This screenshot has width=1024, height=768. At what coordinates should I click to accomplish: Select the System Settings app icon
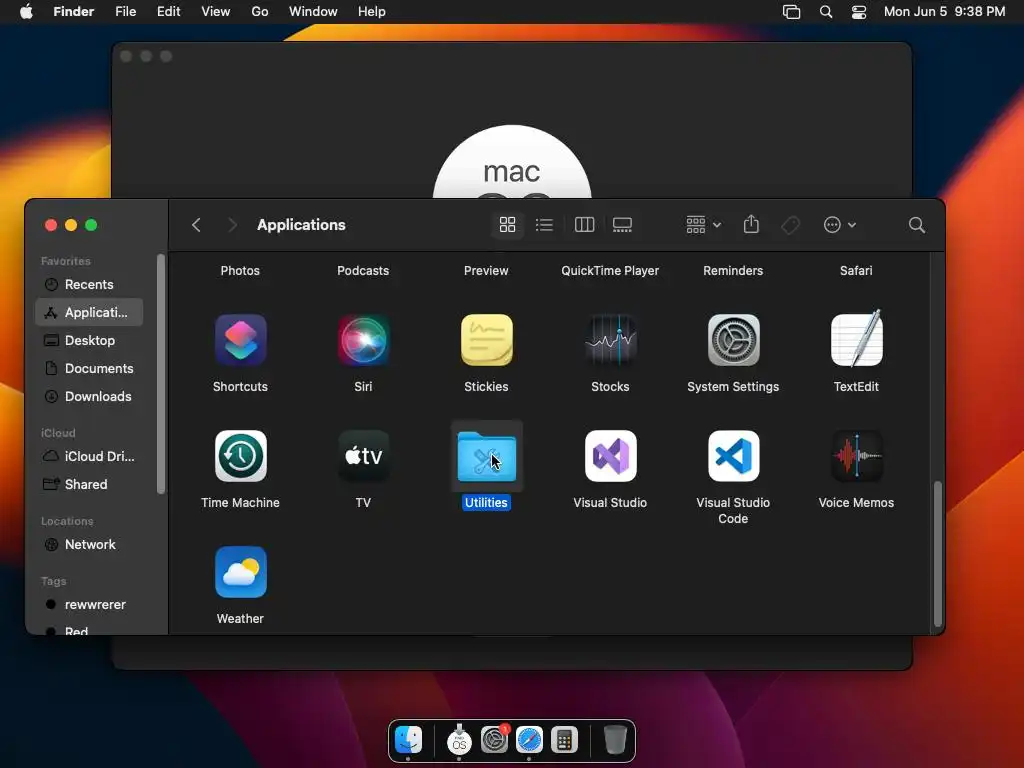click(x=733, y=340)
